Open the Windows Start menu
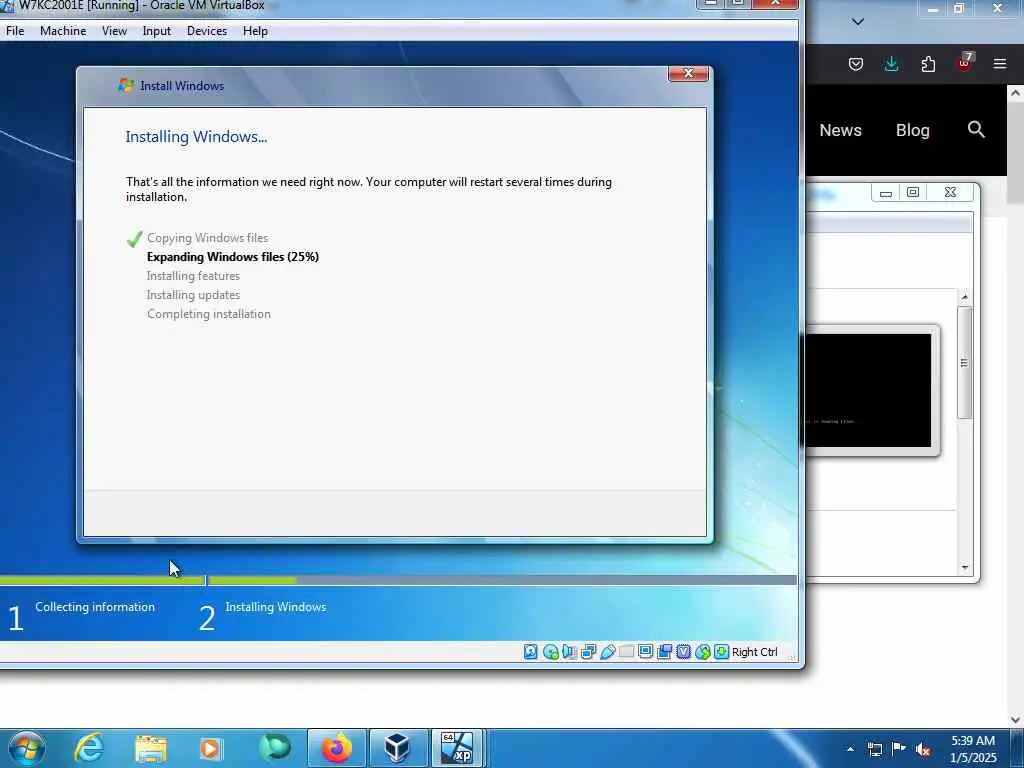 [x=27, y=748]
